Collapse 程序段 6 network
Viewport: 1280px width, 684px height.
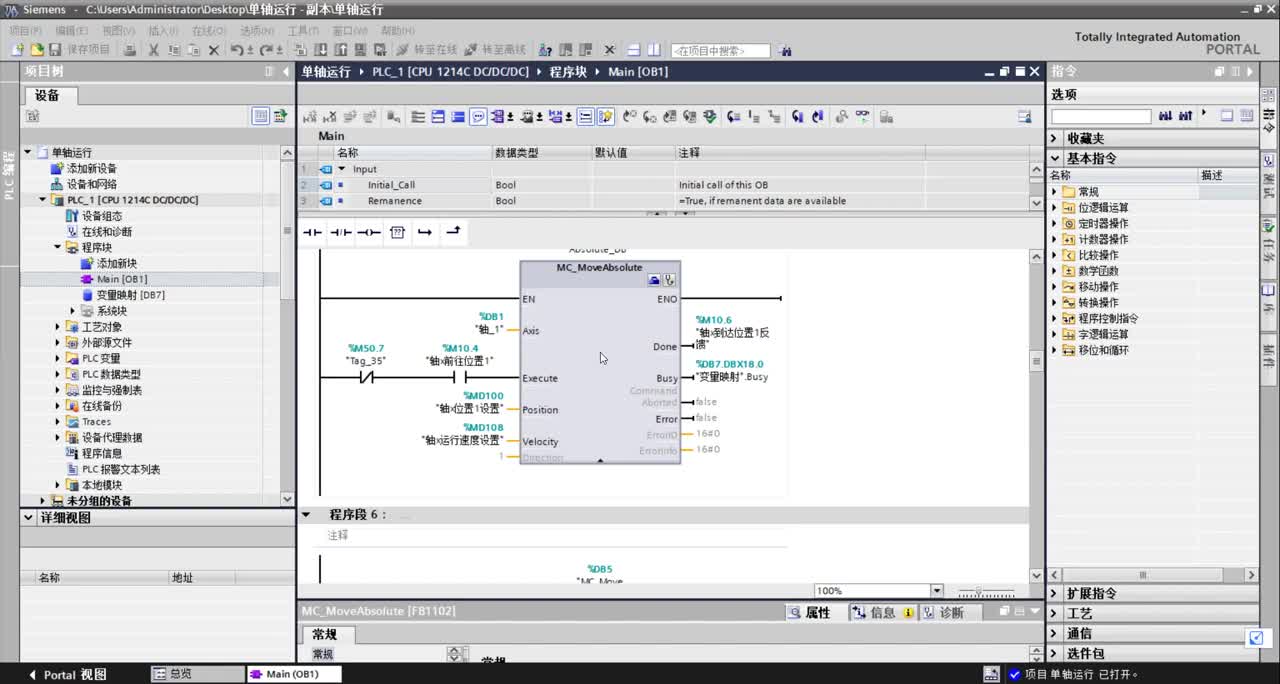point(306,515)
